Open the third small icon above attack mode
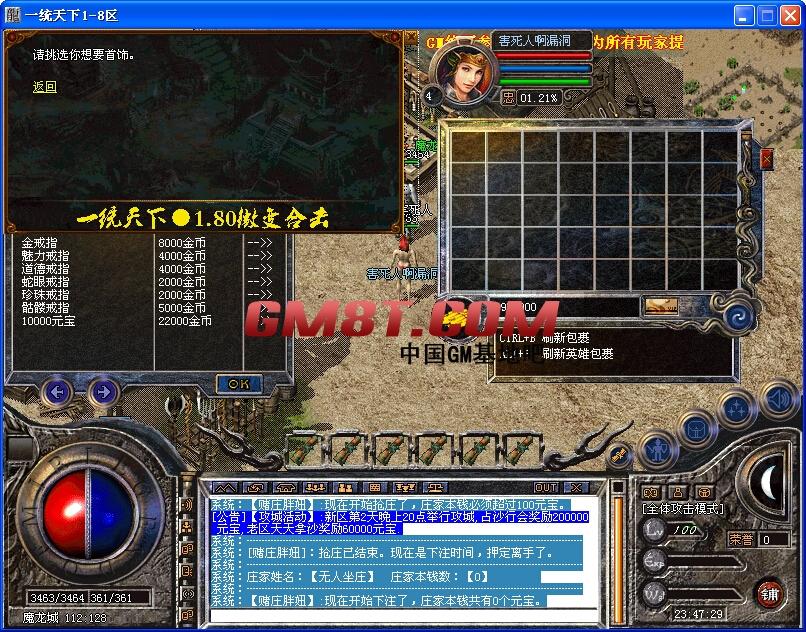Image resolution: width=806 pixels, height=632 pixels. click(x=705, y=493)
